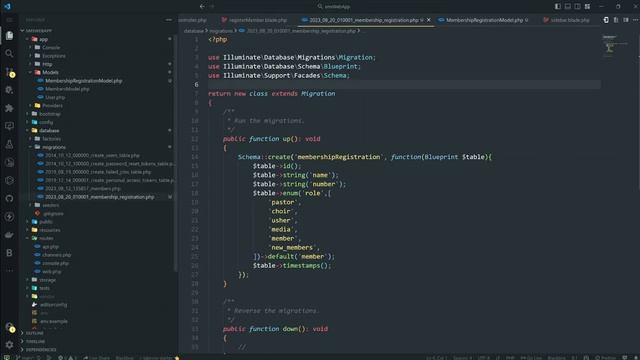Split the editor right
Screen dimensions: 640x360
(626, 20)
